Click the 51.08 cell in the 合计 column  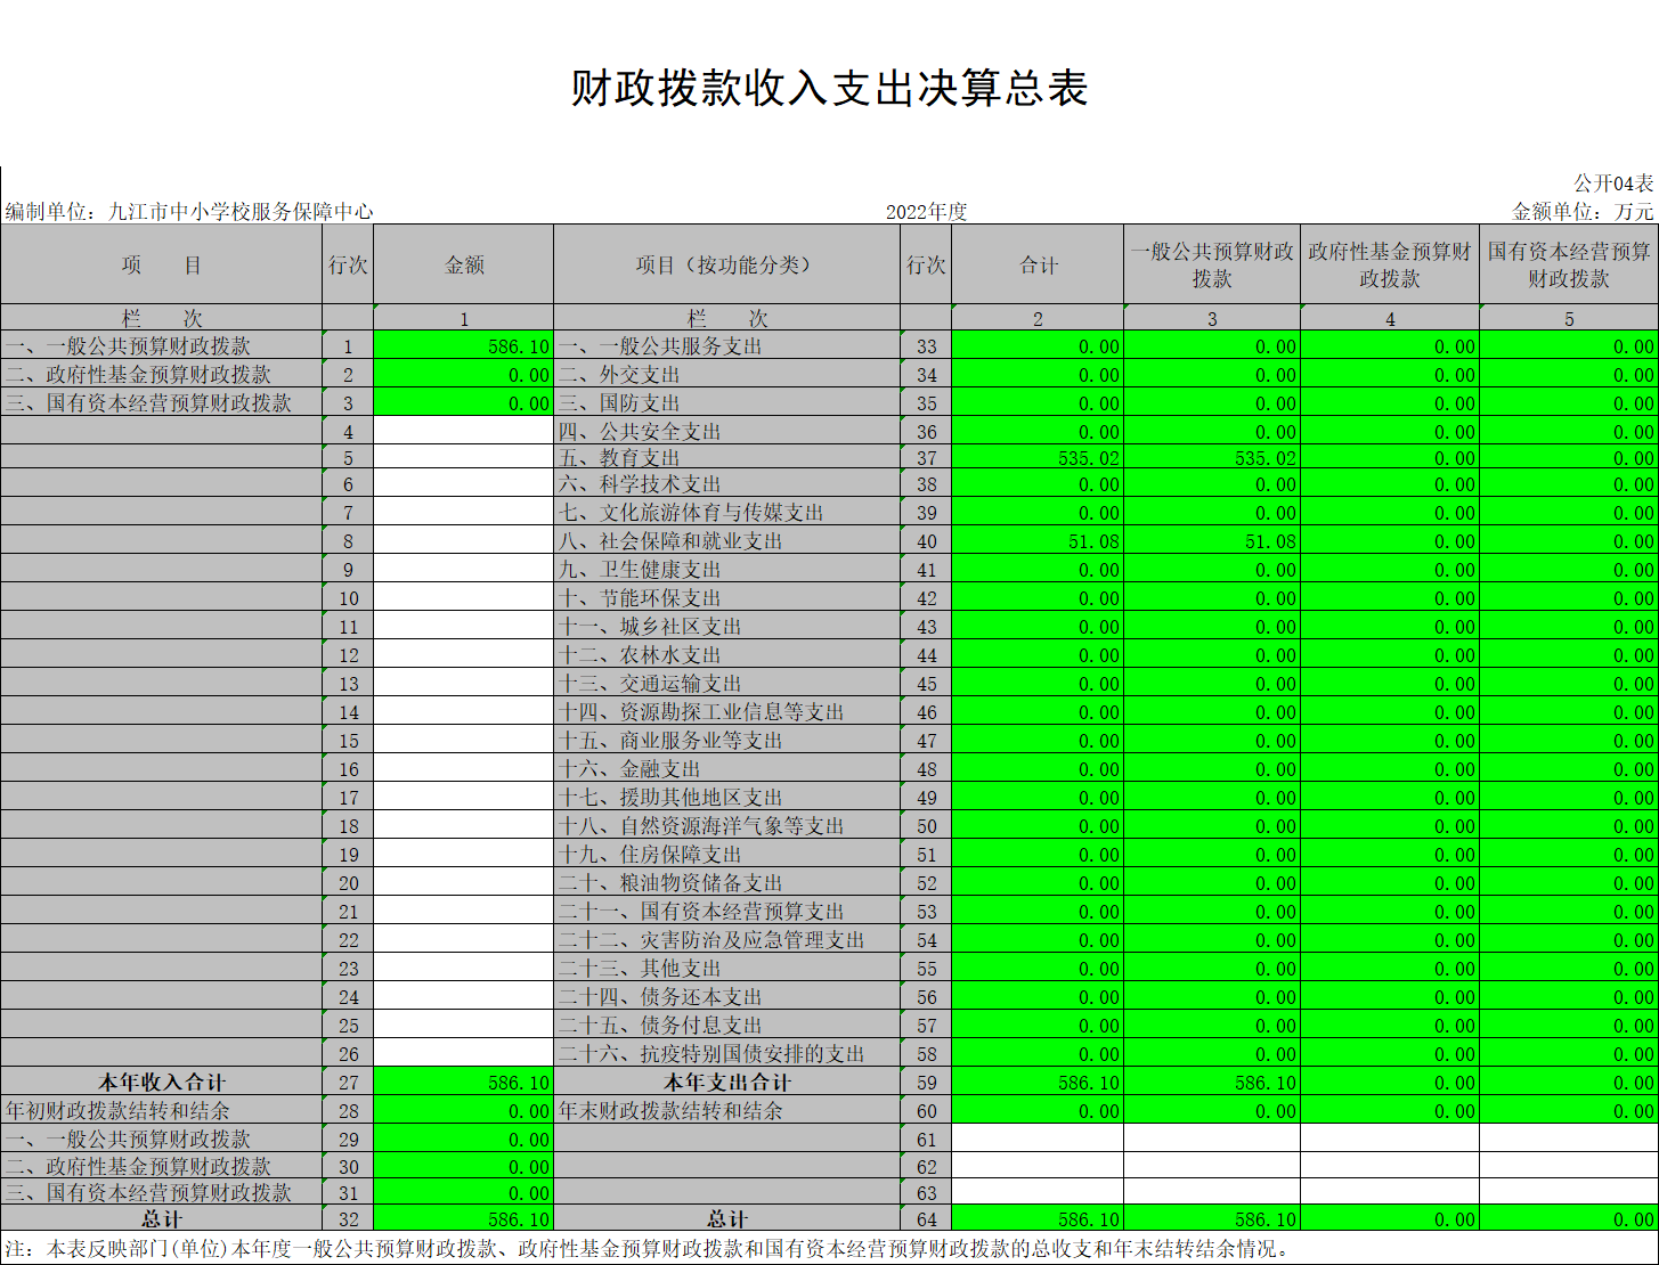click(x=1037, y=541)
